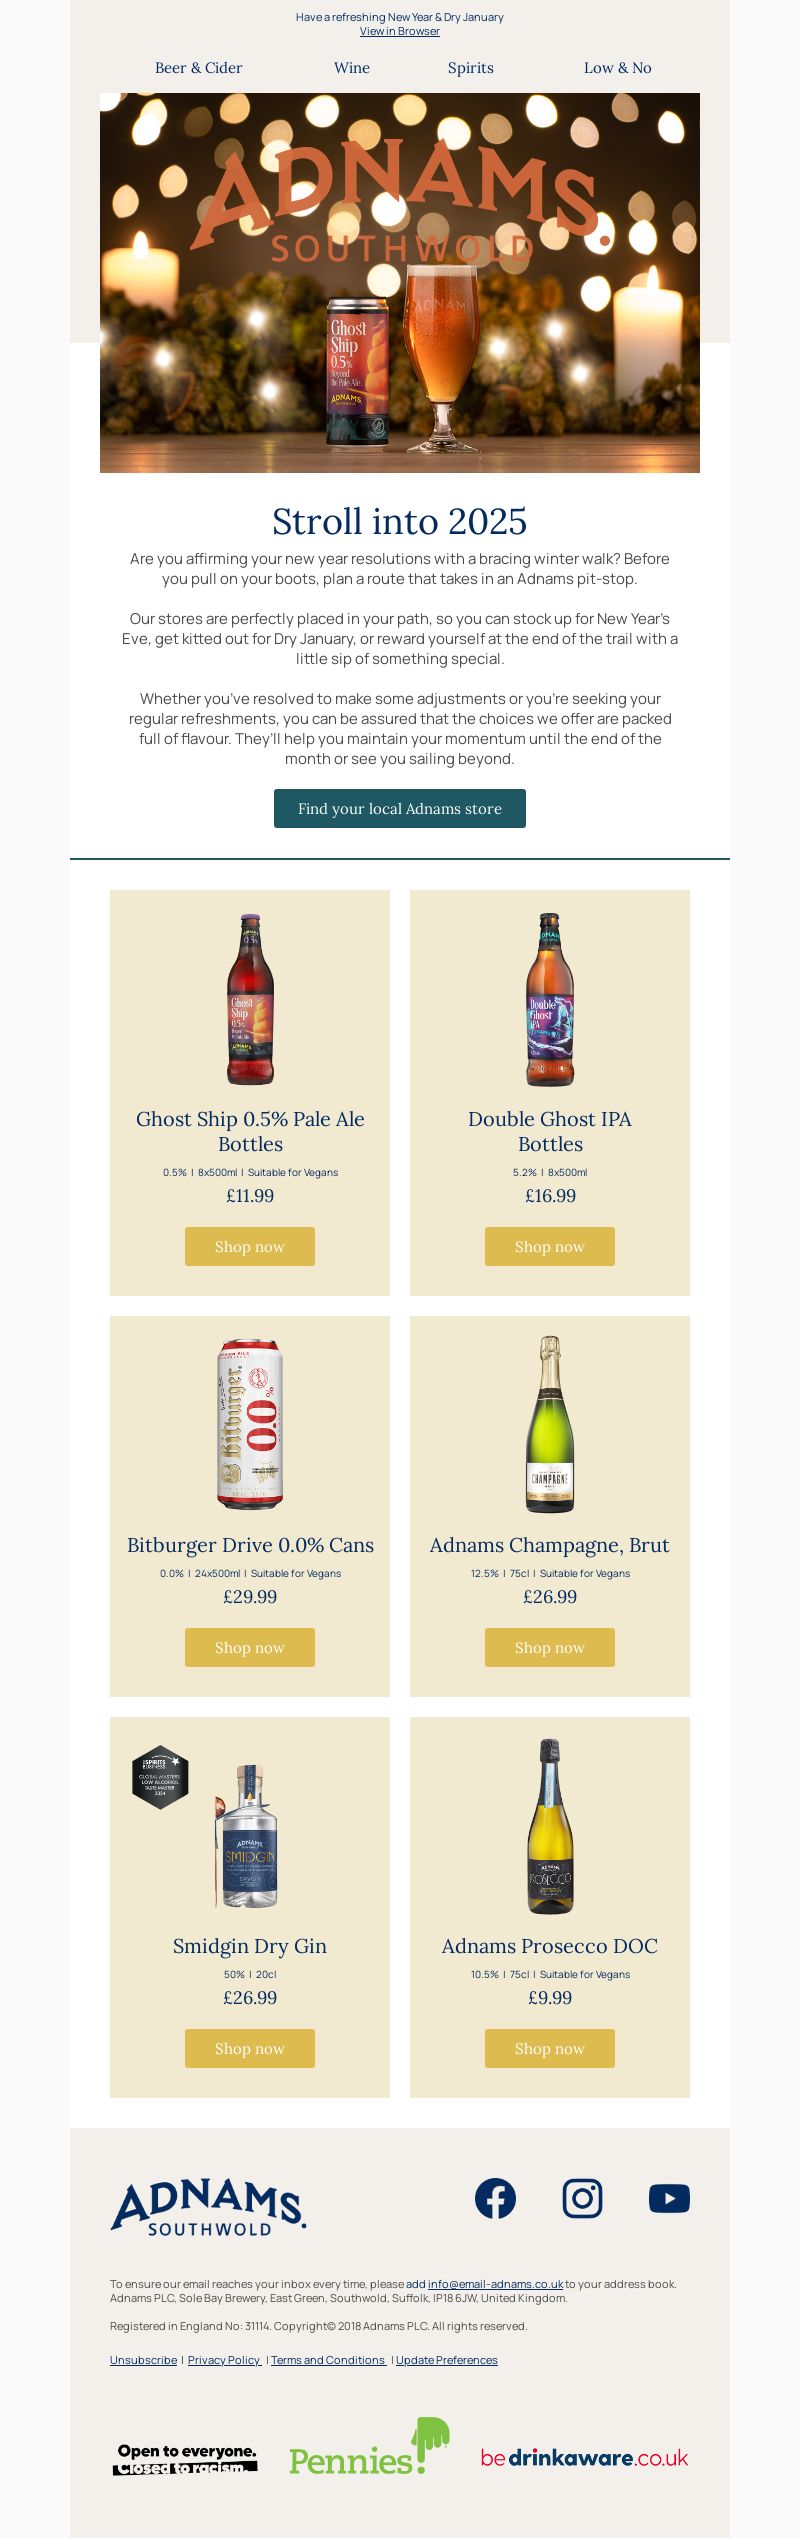Click the Adnams hero banner image
The height and width of the screenshot is (2539, 800).
[400, 283]
